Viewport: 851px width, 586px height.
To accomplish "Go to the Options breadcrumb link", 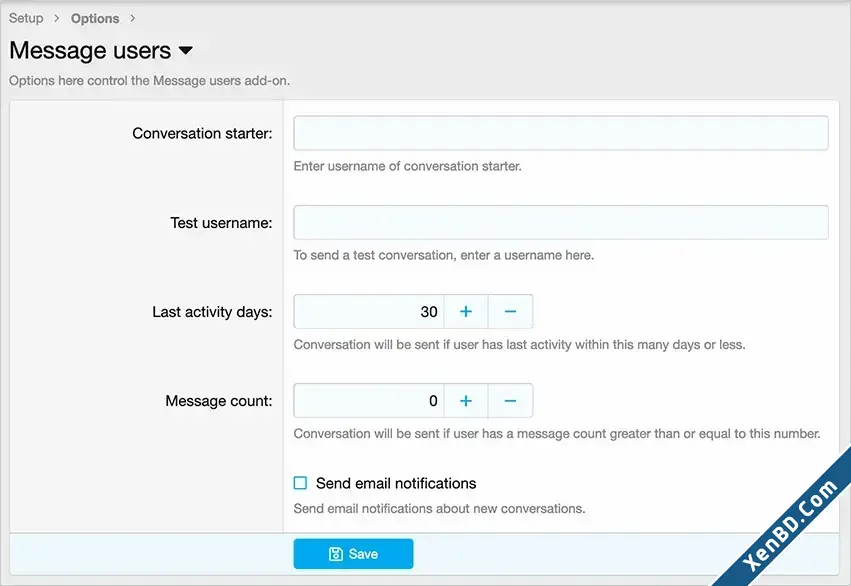I will pos(95,18).
